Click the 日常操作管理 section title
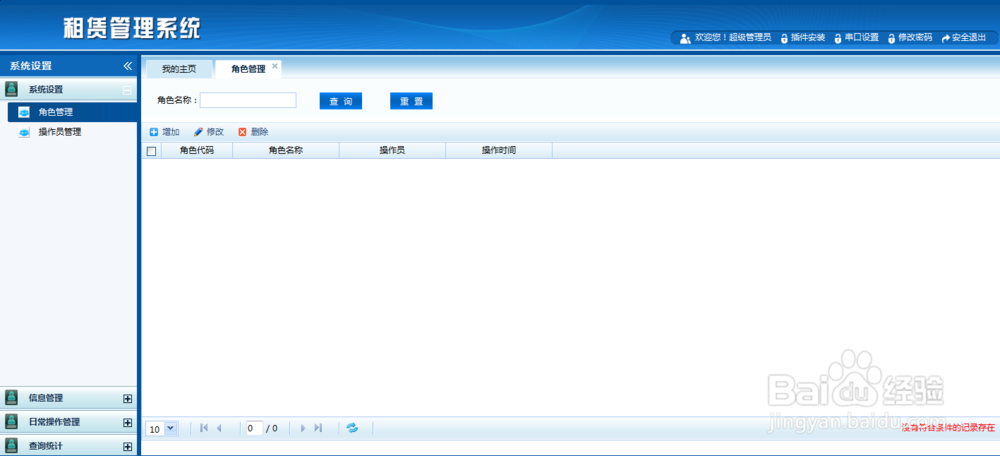This screenshot has height=456, width=1000. pyautogui.click(x=54, y=422)
